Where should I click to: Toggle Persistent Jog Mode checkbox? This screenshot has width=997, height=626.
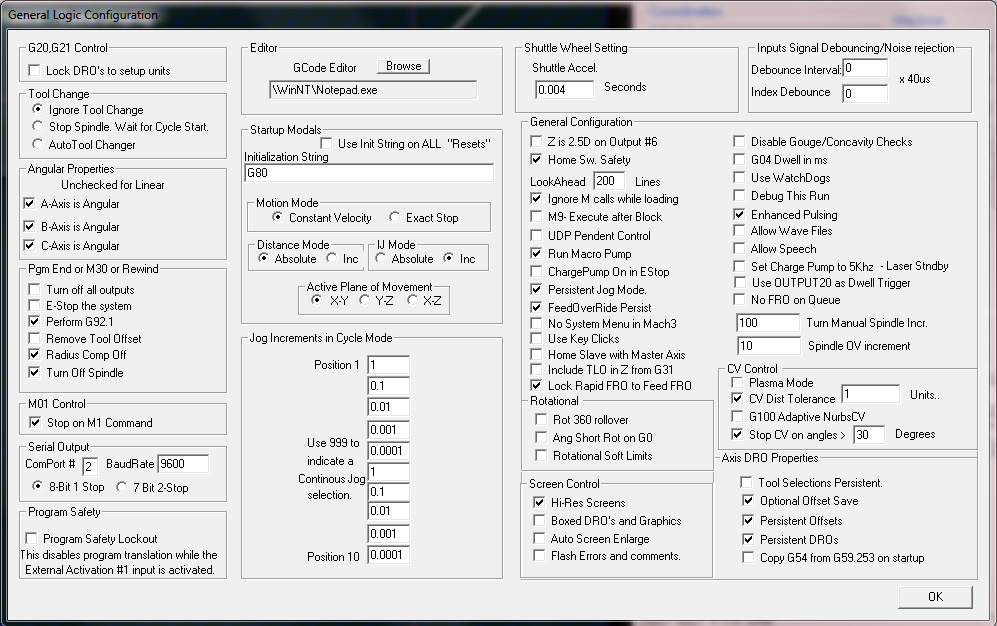tap(536, 289)
